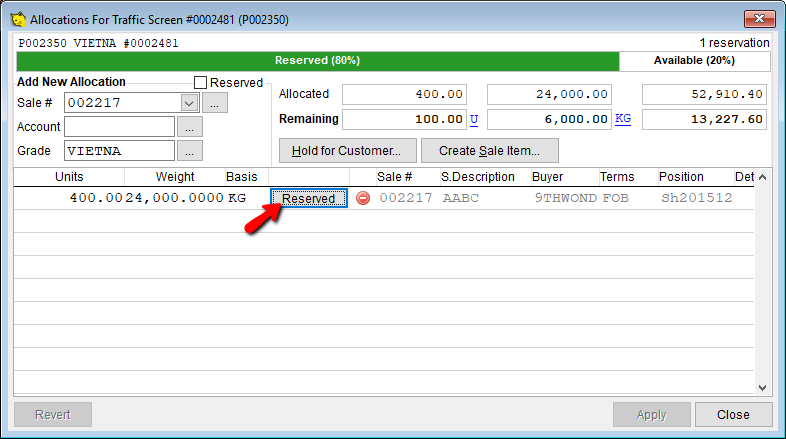Click the 002217 sale number cell
Image resolution: width=786 pixels, height=439 pixels.
(x=406, y=198)
